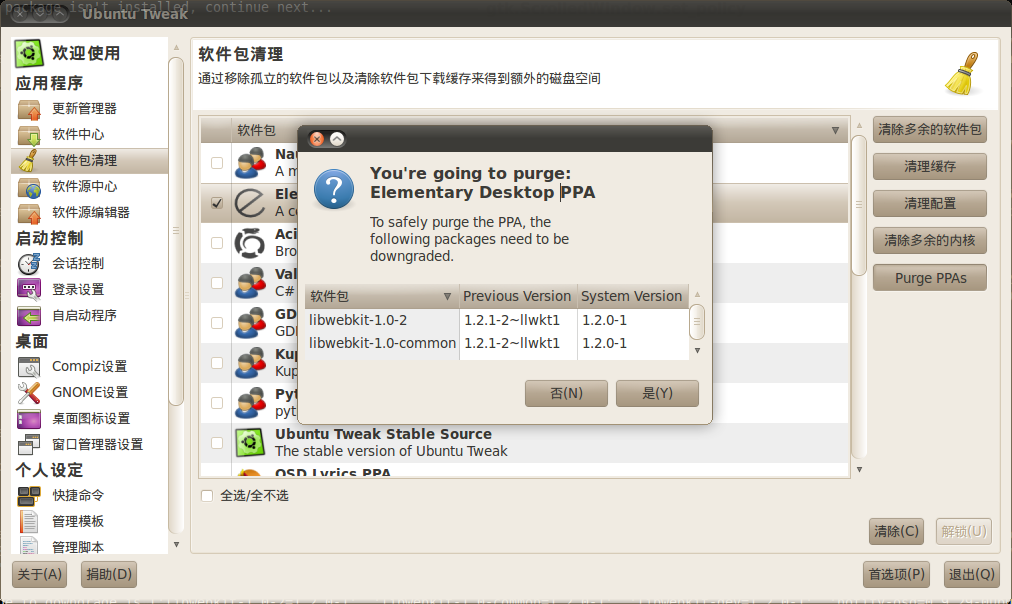The image size is (1012, 604).
Task: Click main package list scroll down arrow
Action: [x=859, y=469]
